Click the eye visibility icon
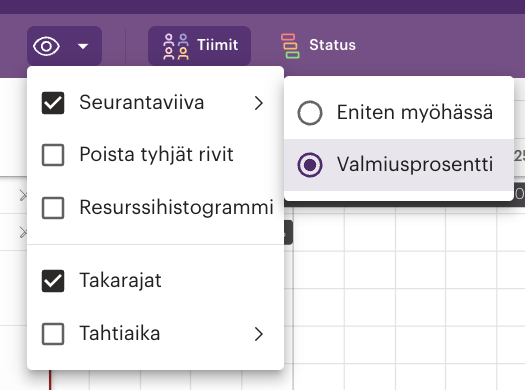This screenshot has width=525, height=390. [x=47, y=46]
